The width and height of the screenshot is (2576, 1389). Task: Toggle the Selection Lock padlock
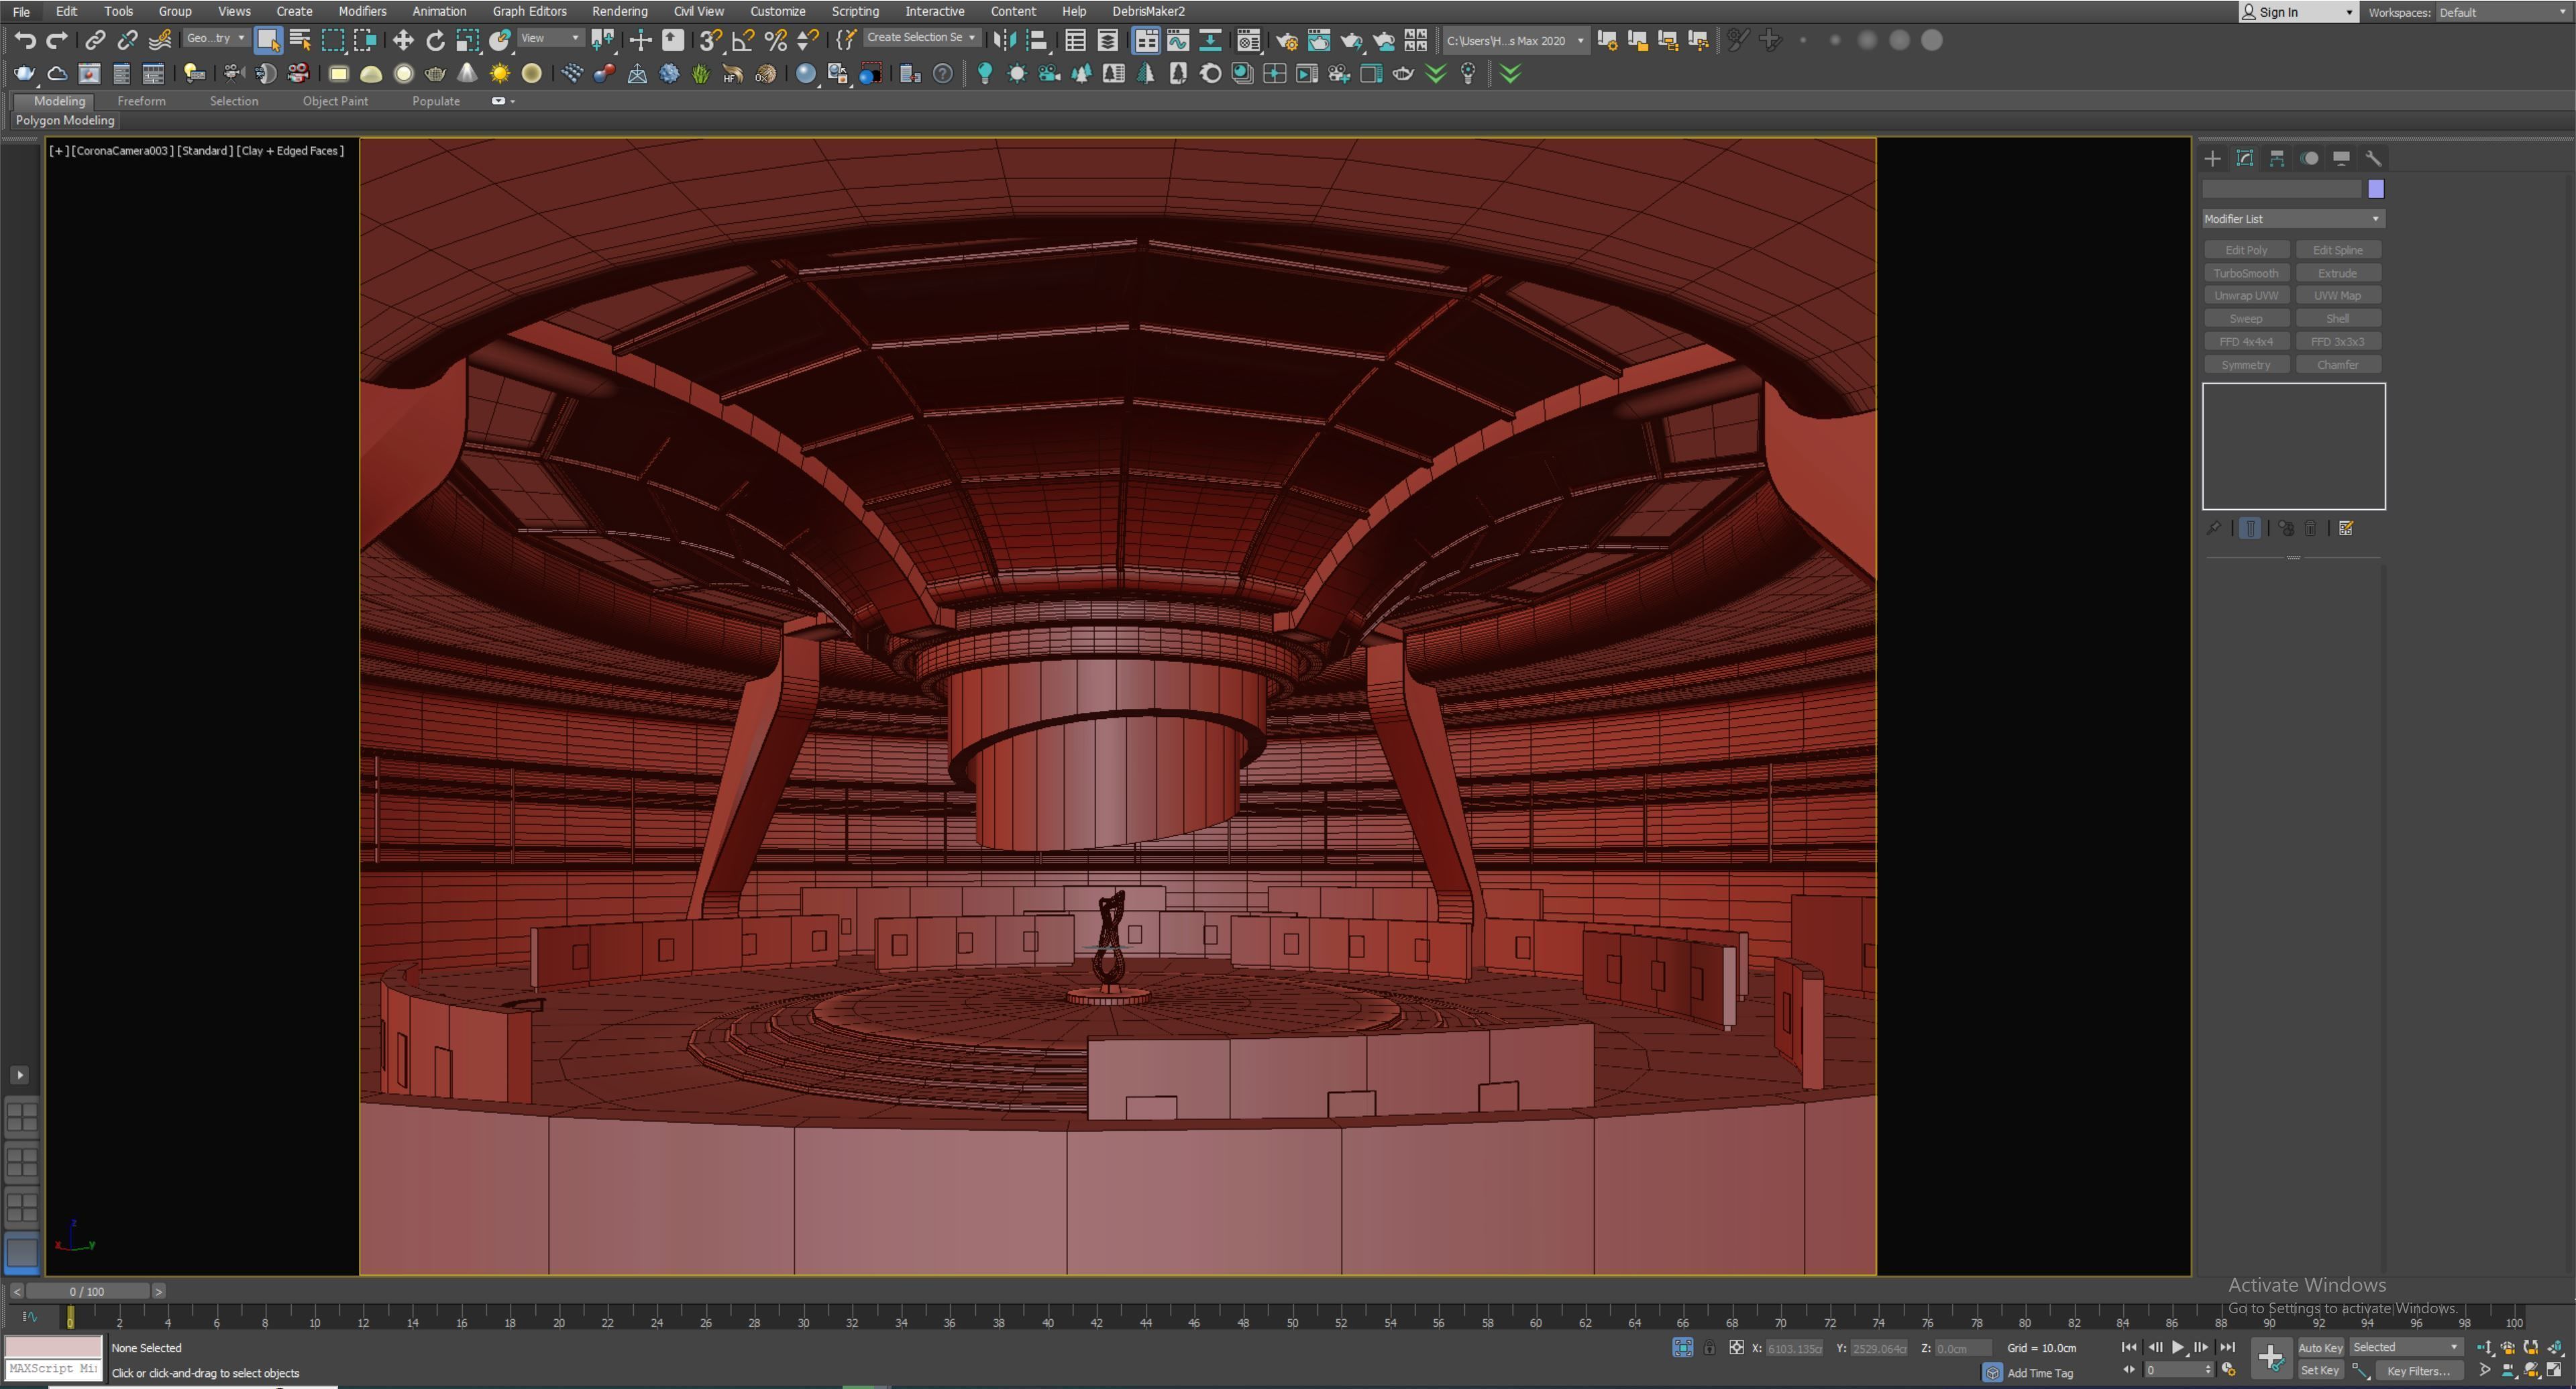click(x=1709, y=1348)
